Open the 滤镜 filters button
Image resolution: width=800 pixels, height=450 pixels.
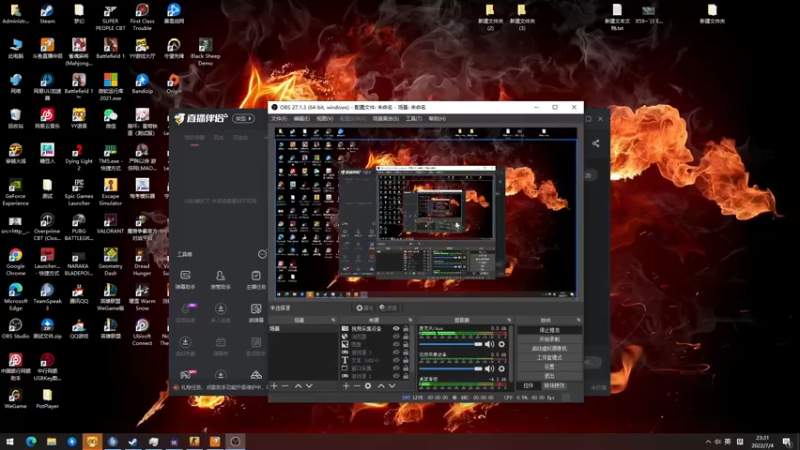click(x=388, y=308)
